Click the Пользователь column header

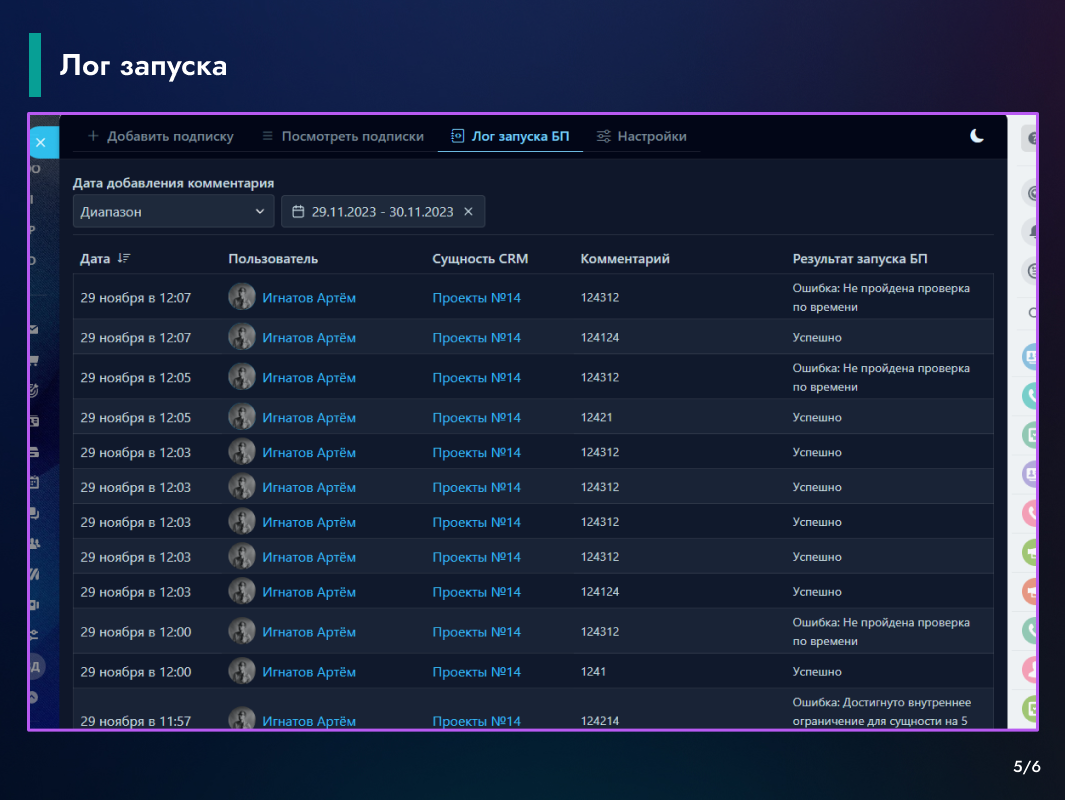tap(273, 259)
